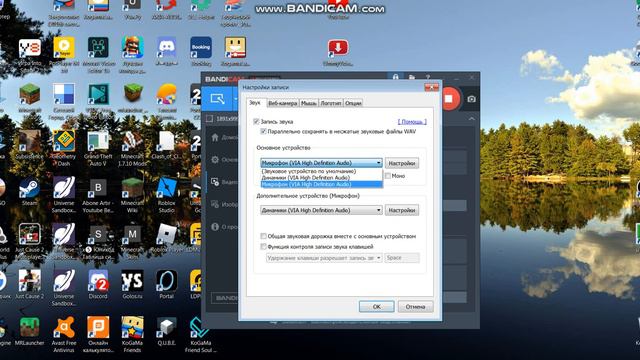Open Bandicam Home sidebar icon
Screen dimensions: 640x360
215,137
